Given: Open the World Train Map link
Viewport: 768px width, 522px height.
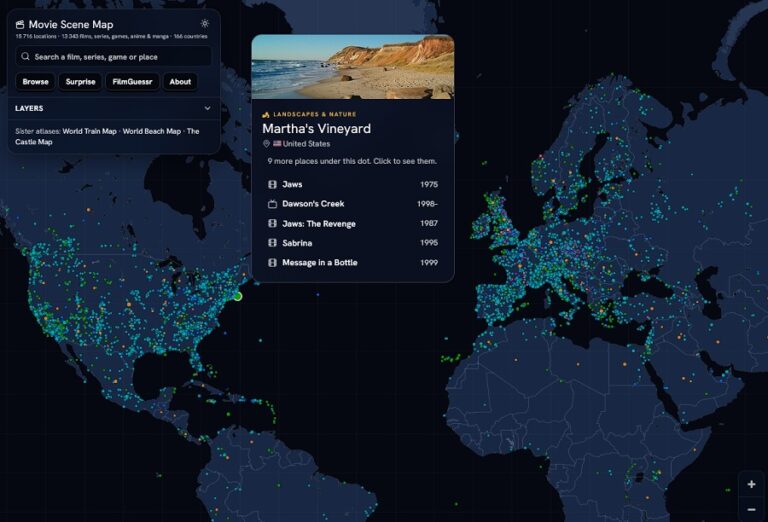Looking at the screenshot, I should click(x=90, y=131).
